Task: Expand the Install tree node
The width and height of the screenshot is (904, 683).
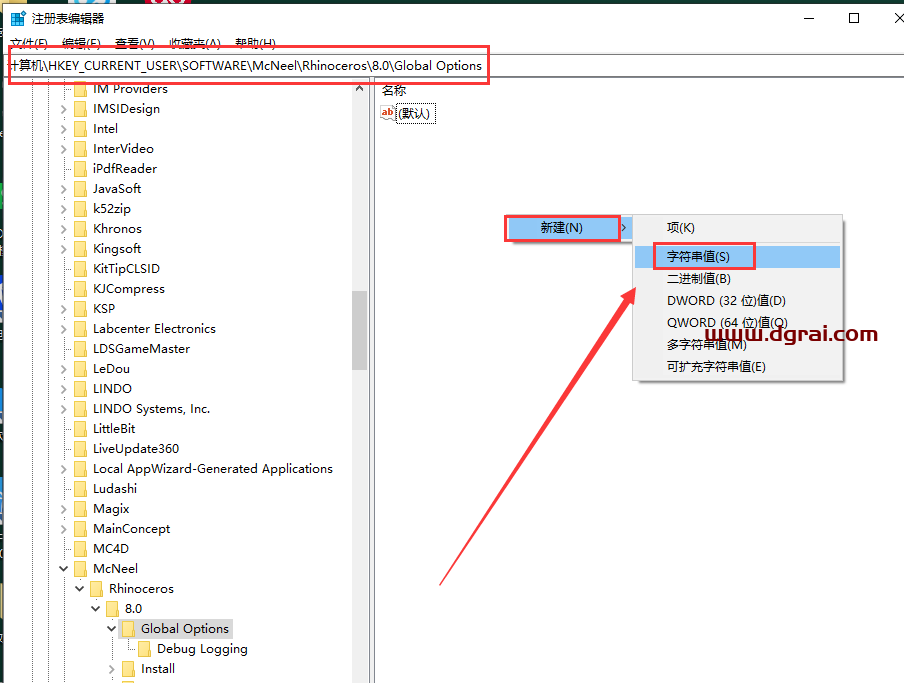Action: 112,669
